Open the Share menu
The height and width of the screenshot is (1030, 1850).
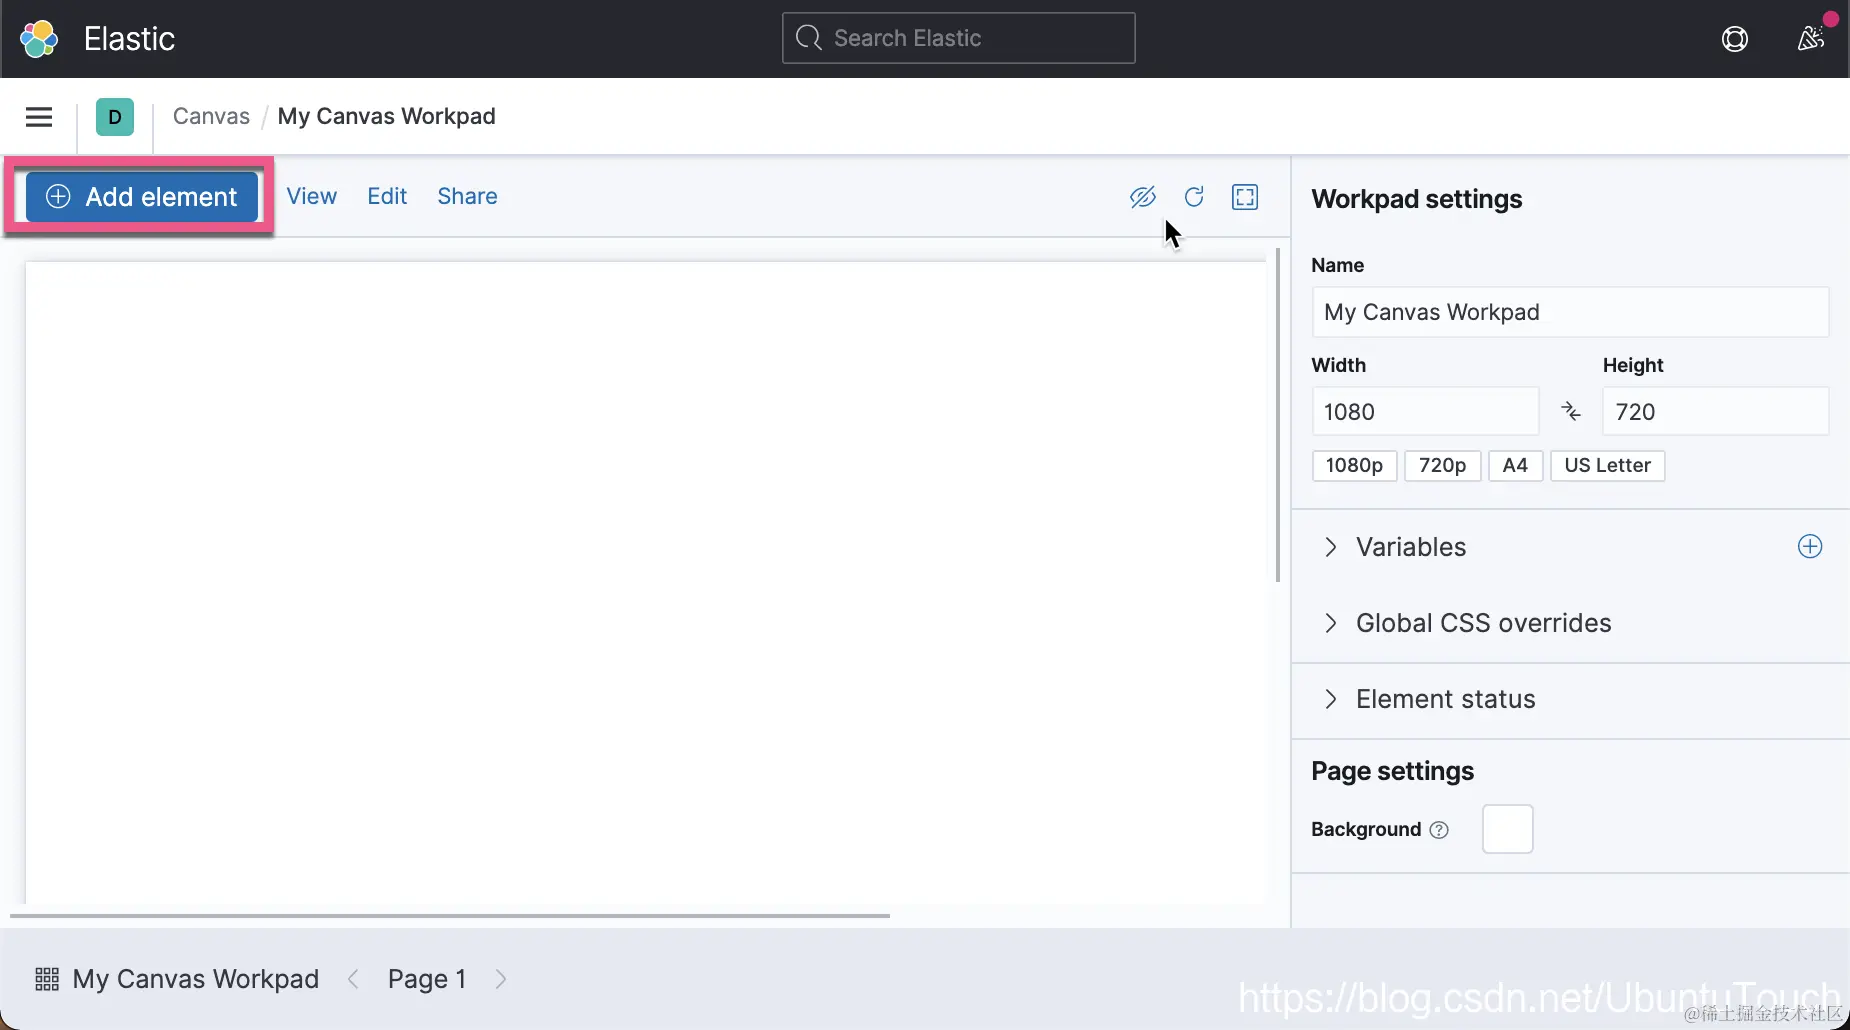click(467, 196)
